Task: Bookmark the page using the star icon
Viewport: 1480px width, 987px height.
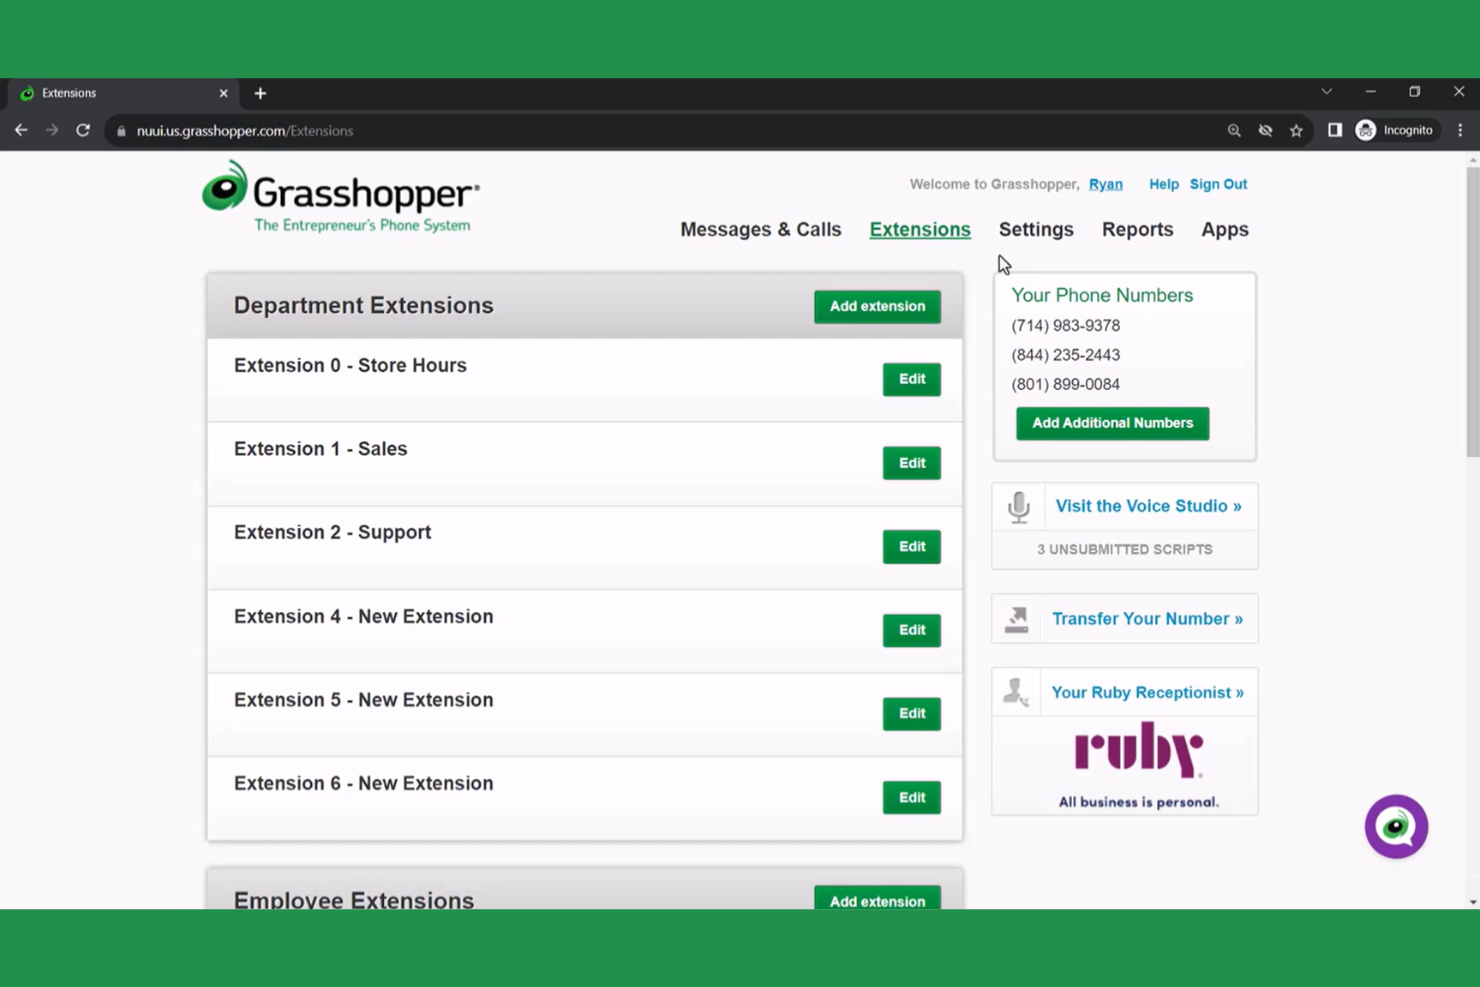Action: 1296,130
